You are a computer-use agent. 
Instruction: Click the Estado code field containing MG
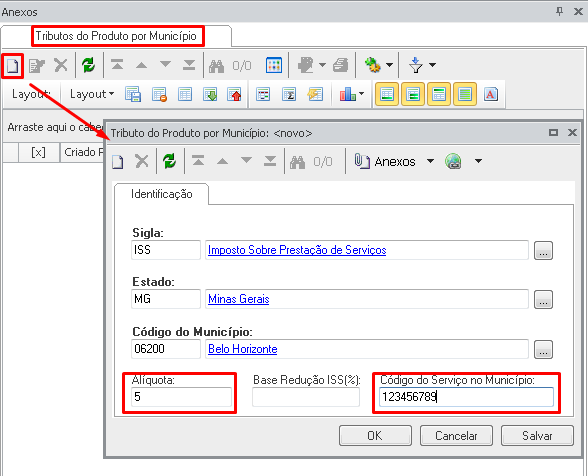tap(166, 299)
